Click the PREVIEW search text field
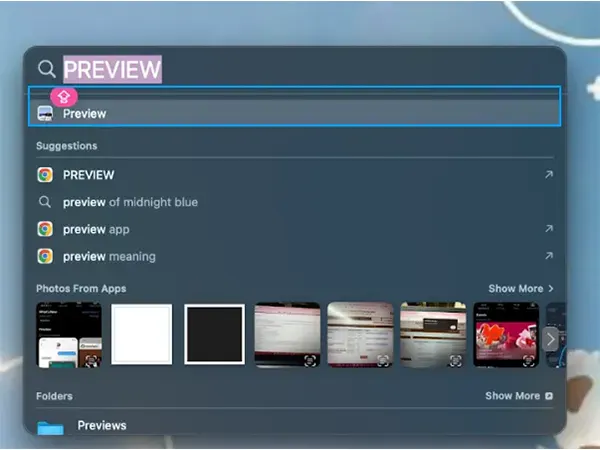600x450 pixels. coord(112,69)
